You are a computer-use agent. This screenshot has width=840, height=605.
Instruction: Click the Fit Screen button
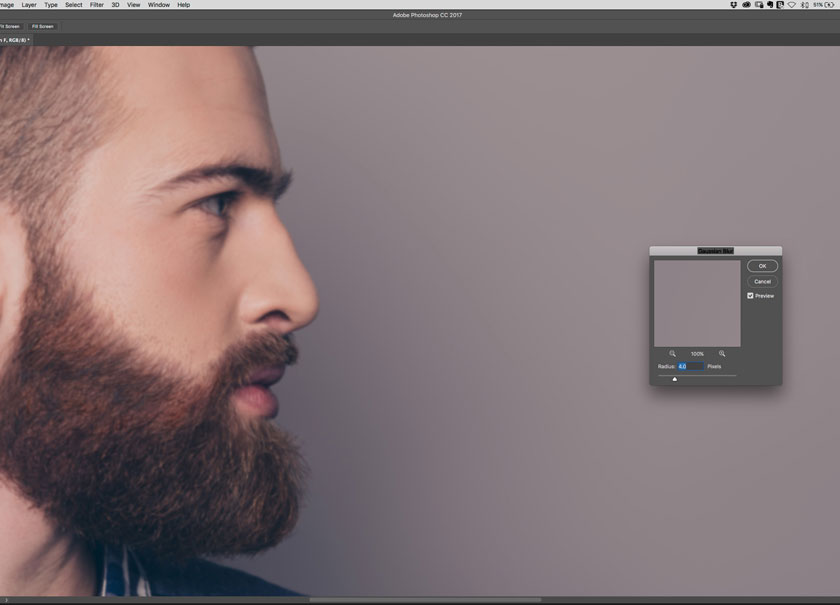(x=10, y=26)
